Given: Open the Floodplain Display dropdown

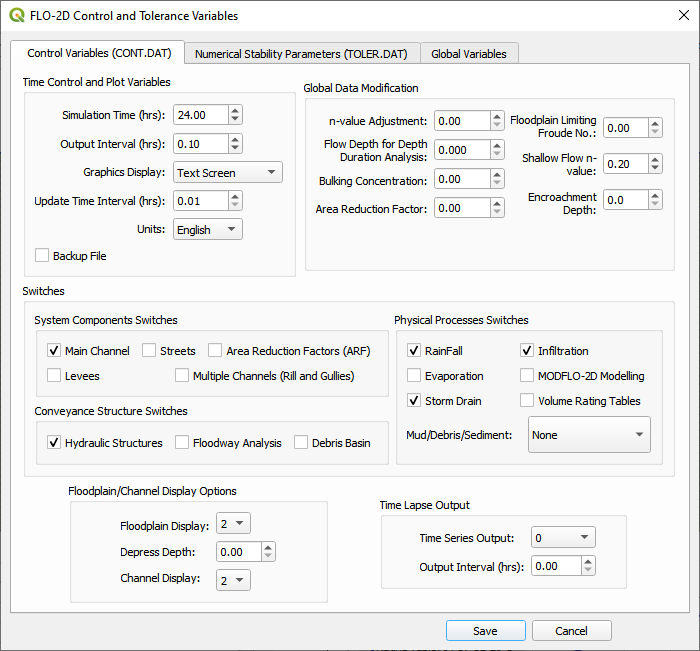Looking at the screenshot, I should [233, 523].
